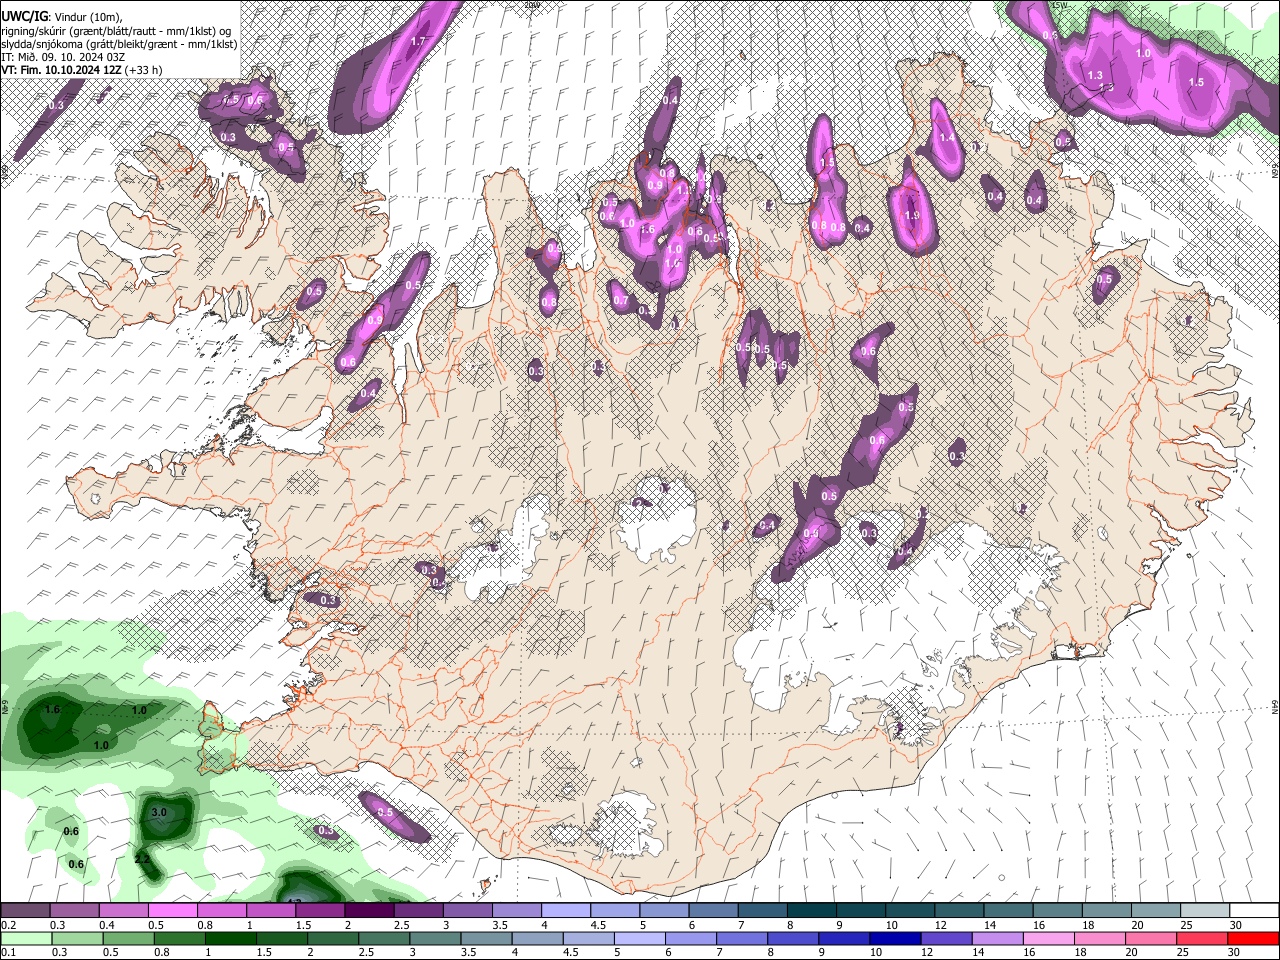Click the pale grey 25–30 swatch, top legend row
Image resolution: width=1280 pixels, height=960 pixels.
1205,911
